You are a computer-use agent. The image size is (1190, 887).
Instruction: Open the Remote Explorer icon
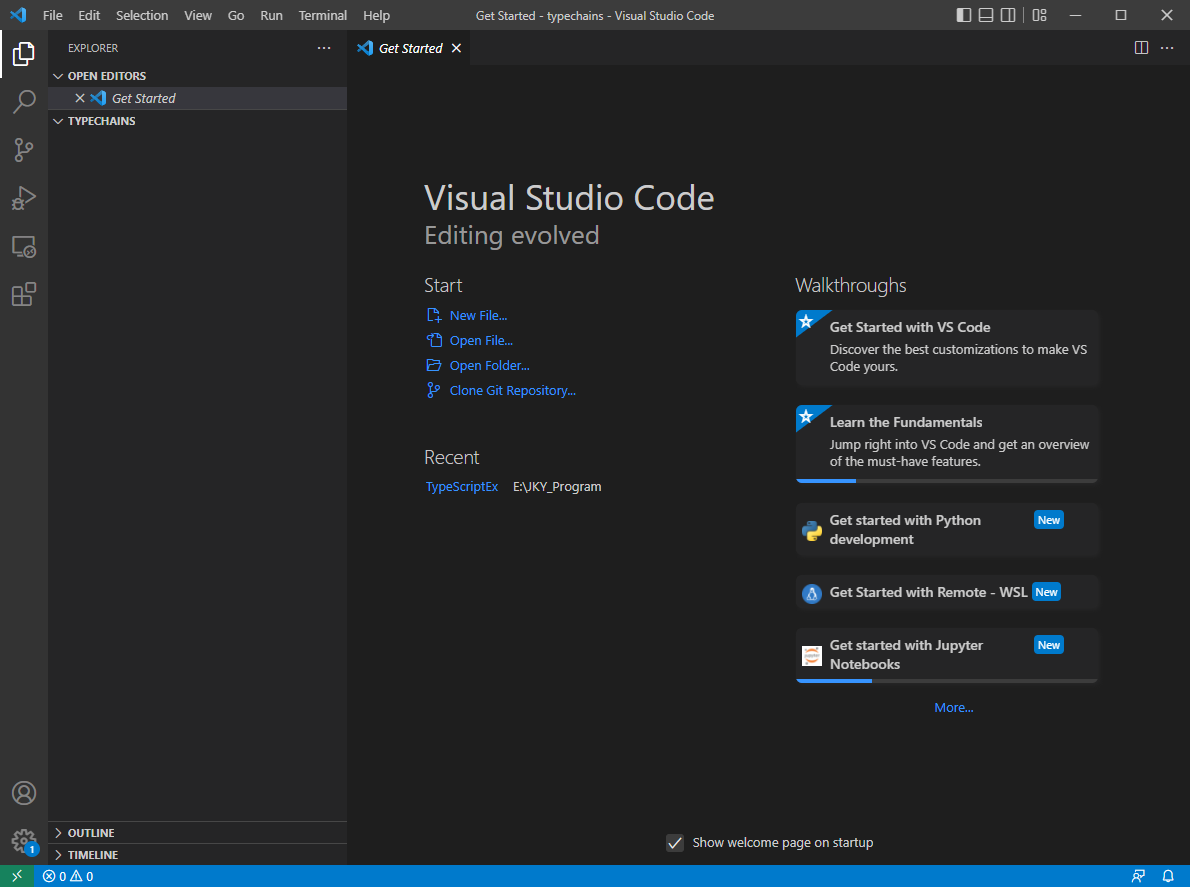[x=24, y=247]
